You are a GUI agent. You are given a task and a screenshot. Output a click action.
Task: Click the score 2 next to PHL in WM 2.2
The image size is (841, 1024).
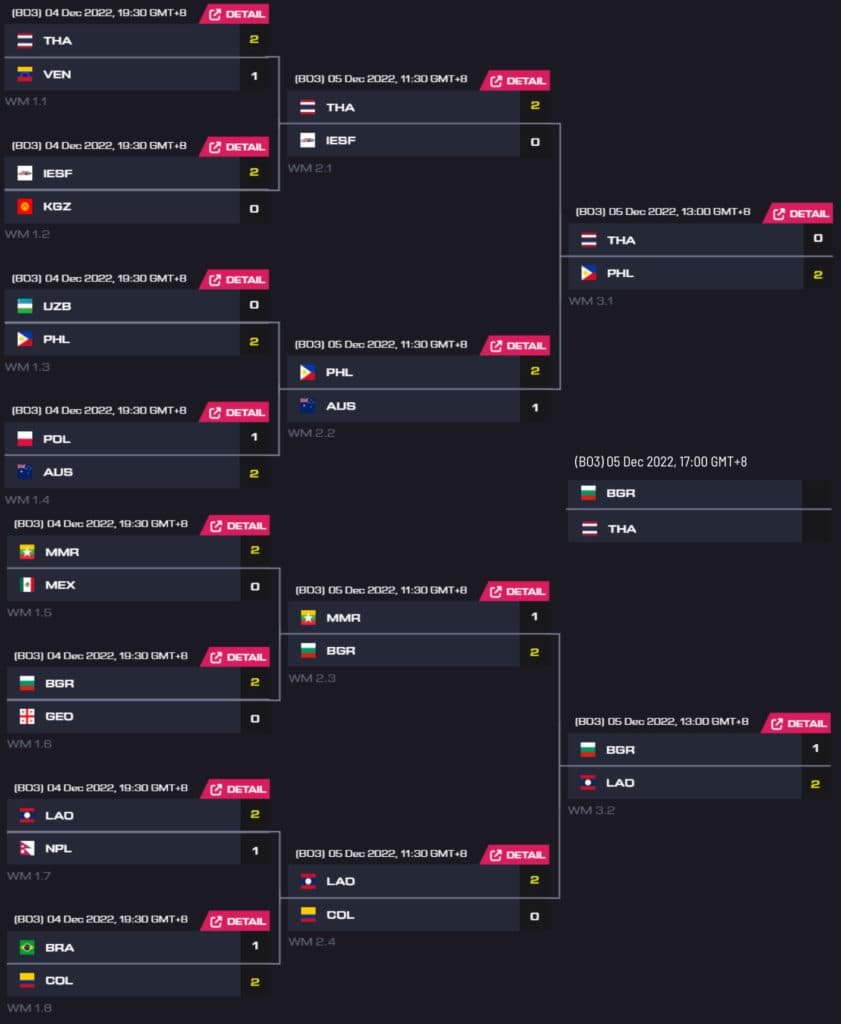(x=536, y=372)
